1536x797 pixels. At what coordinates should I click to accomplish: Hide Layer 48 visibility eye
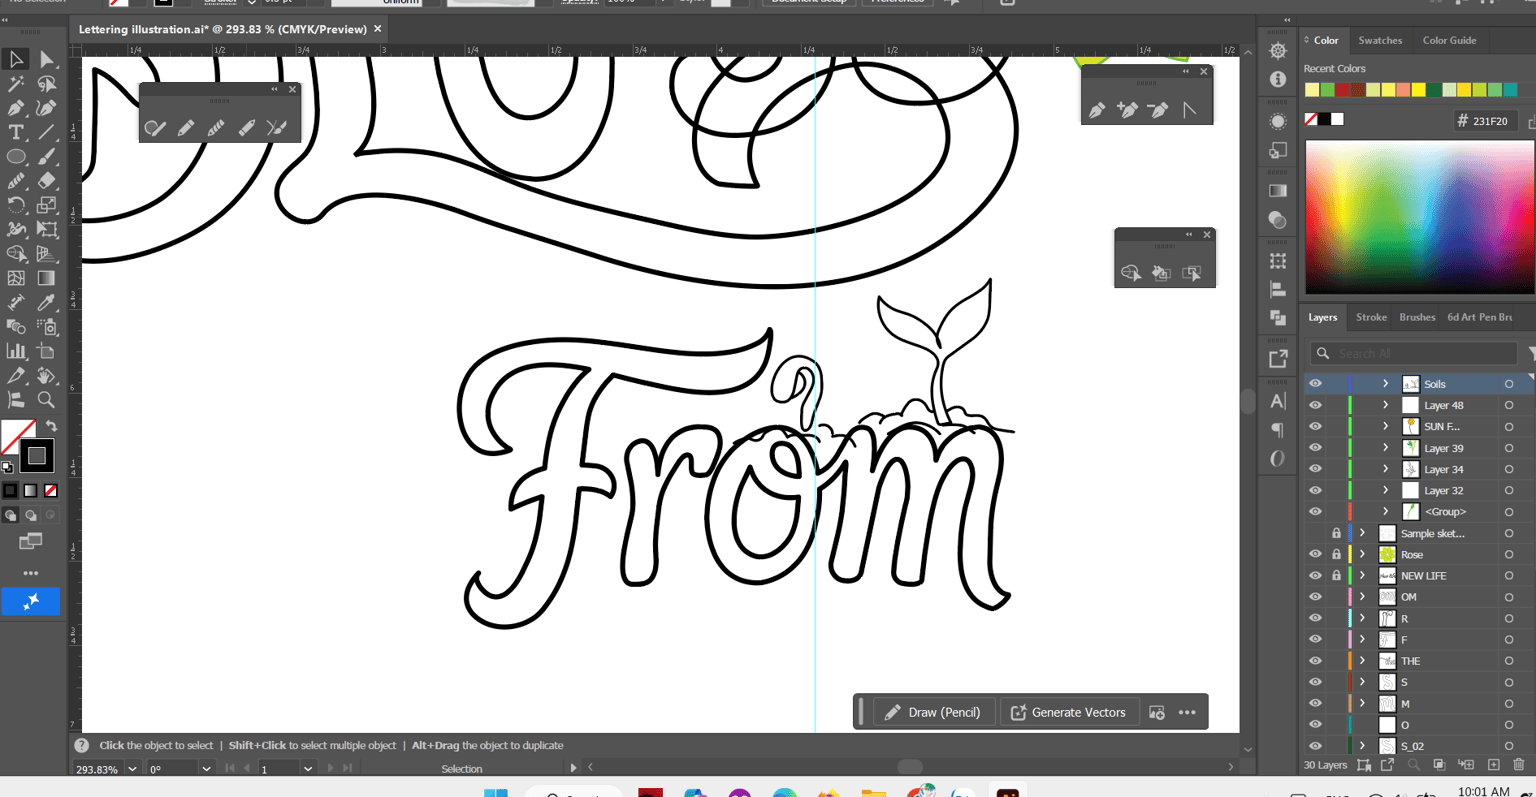tap(1315, 405)
